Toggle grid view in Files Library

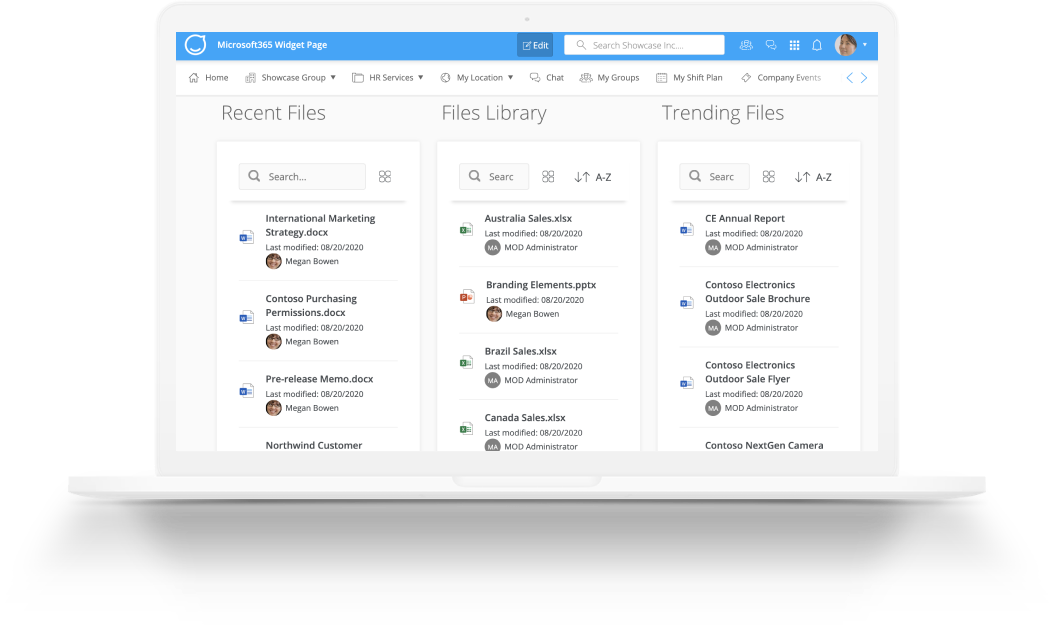[548, 176]
